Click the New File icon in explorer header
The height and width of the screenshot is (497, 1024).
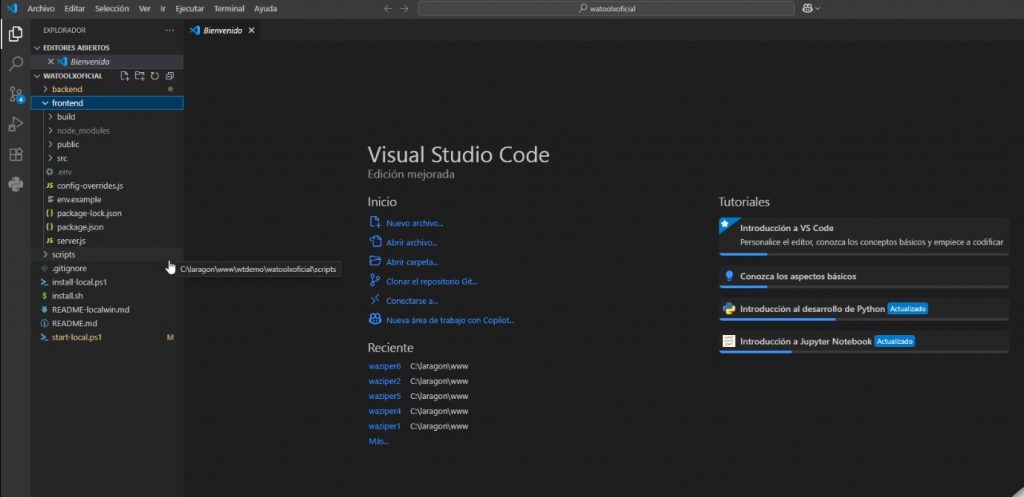point(124,76)
